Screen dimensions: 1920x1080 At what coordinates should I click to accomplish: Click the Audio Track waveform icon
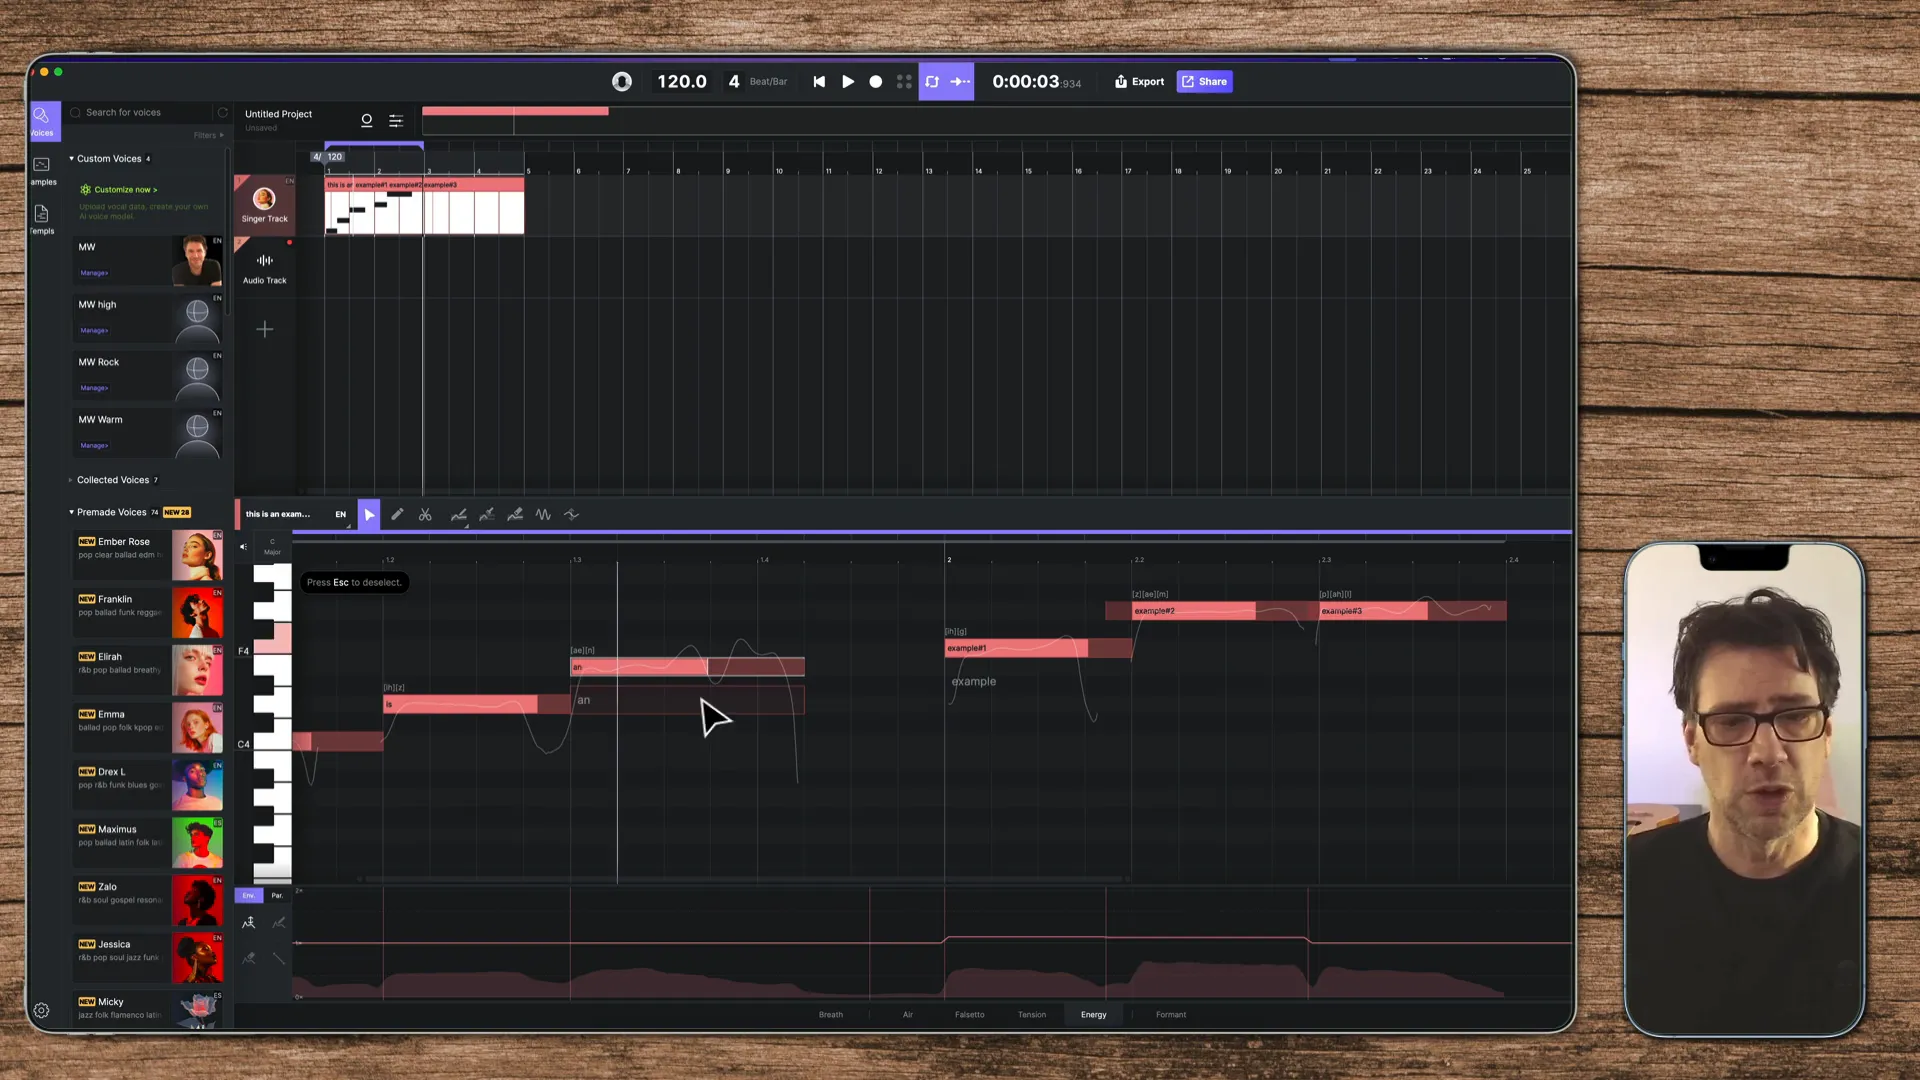click(265, 261)
